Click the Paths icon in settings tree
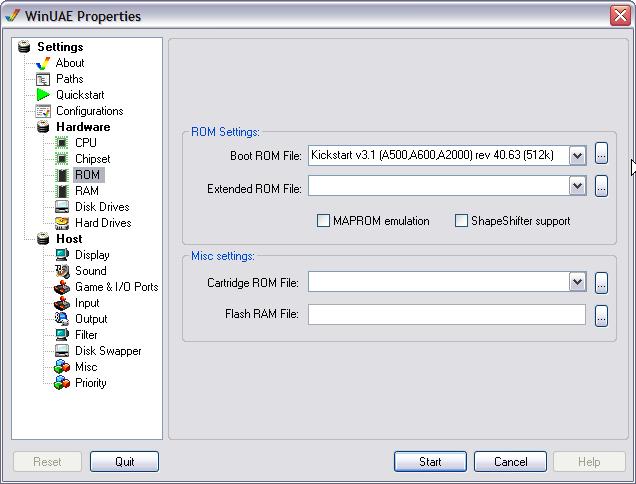 43,79
